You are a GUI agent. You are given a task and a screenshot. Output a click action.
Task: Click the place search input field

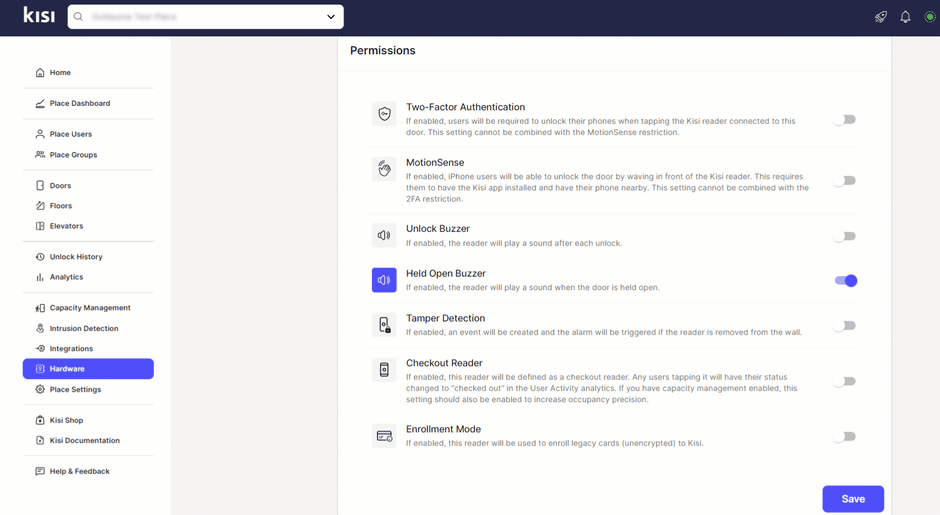click(x=205, y=17)
